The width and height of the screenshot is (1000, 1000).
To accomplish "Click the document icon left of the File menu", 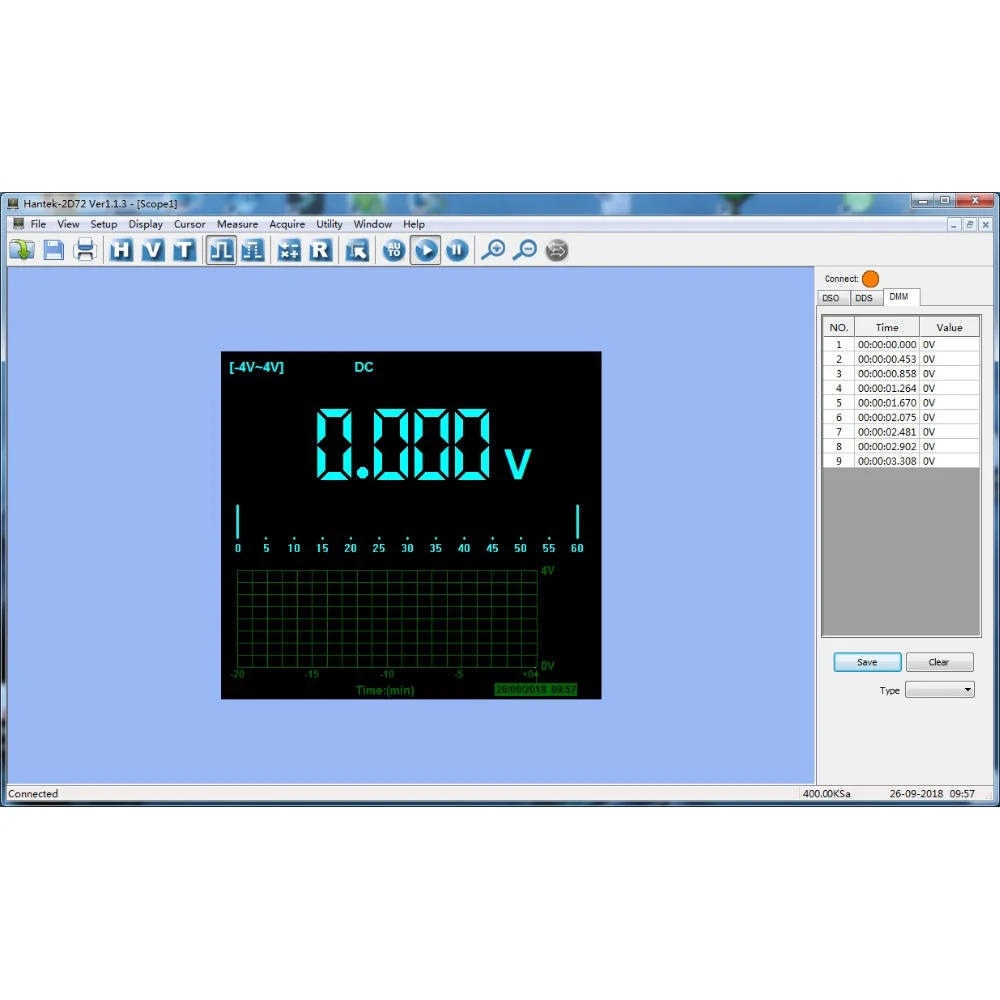I will [x=18, y=224].
